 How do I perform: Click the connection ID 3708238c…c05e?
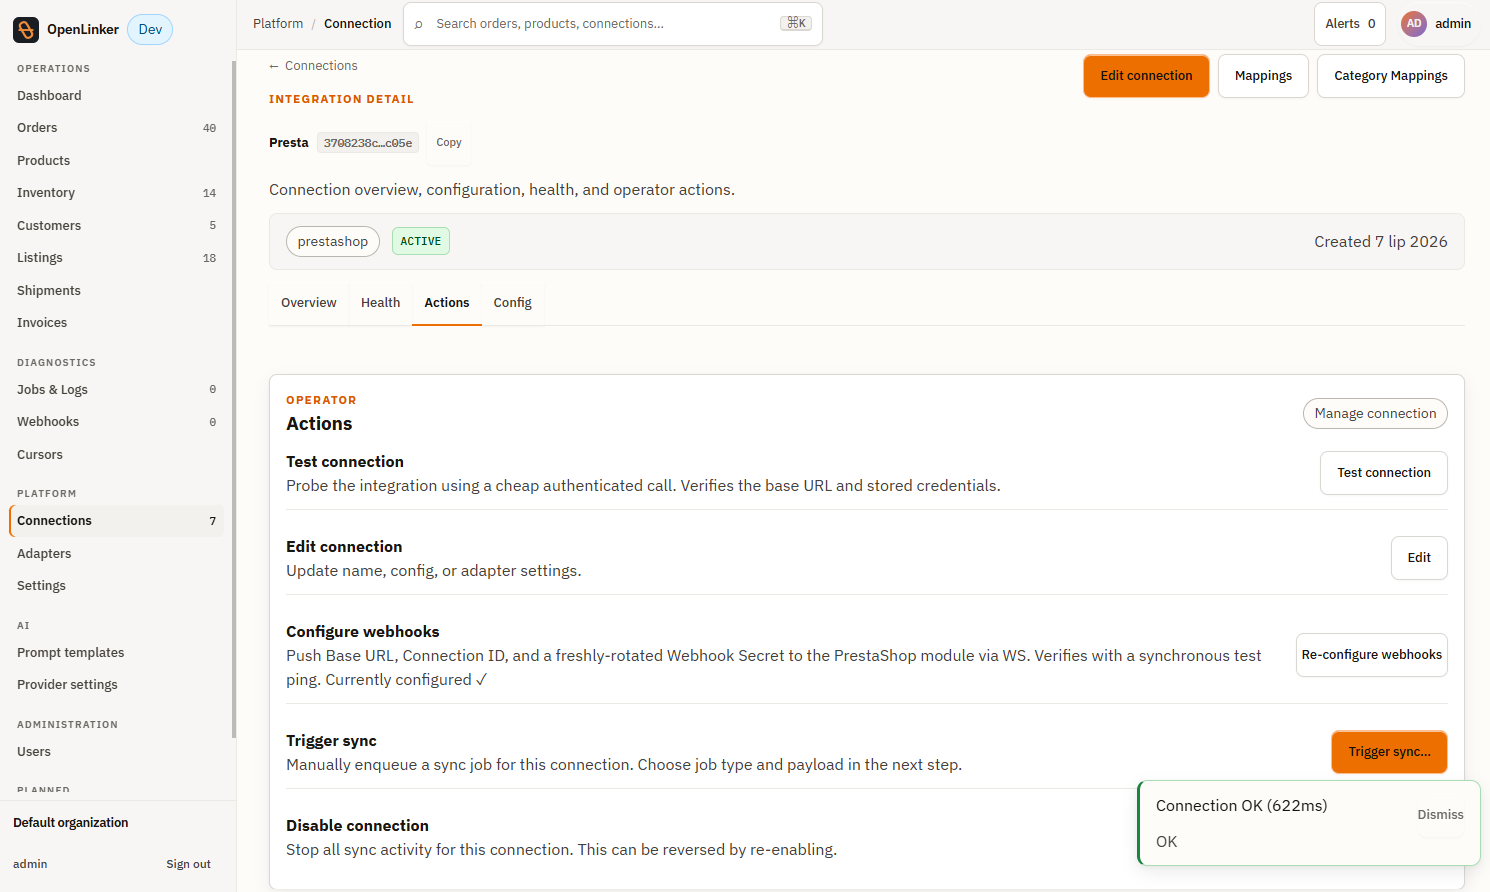click(368, 143)
